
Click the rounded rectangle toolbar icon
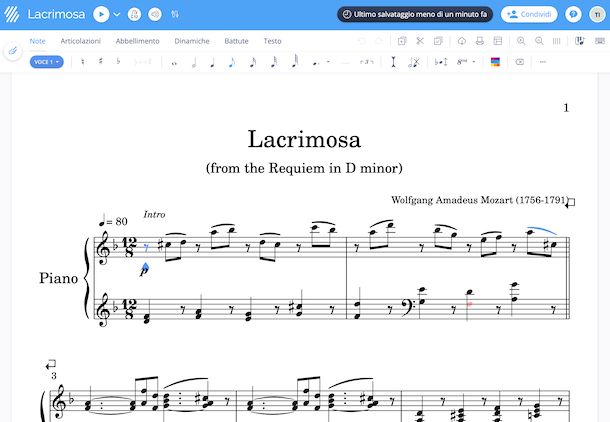(x=520, y=62)
